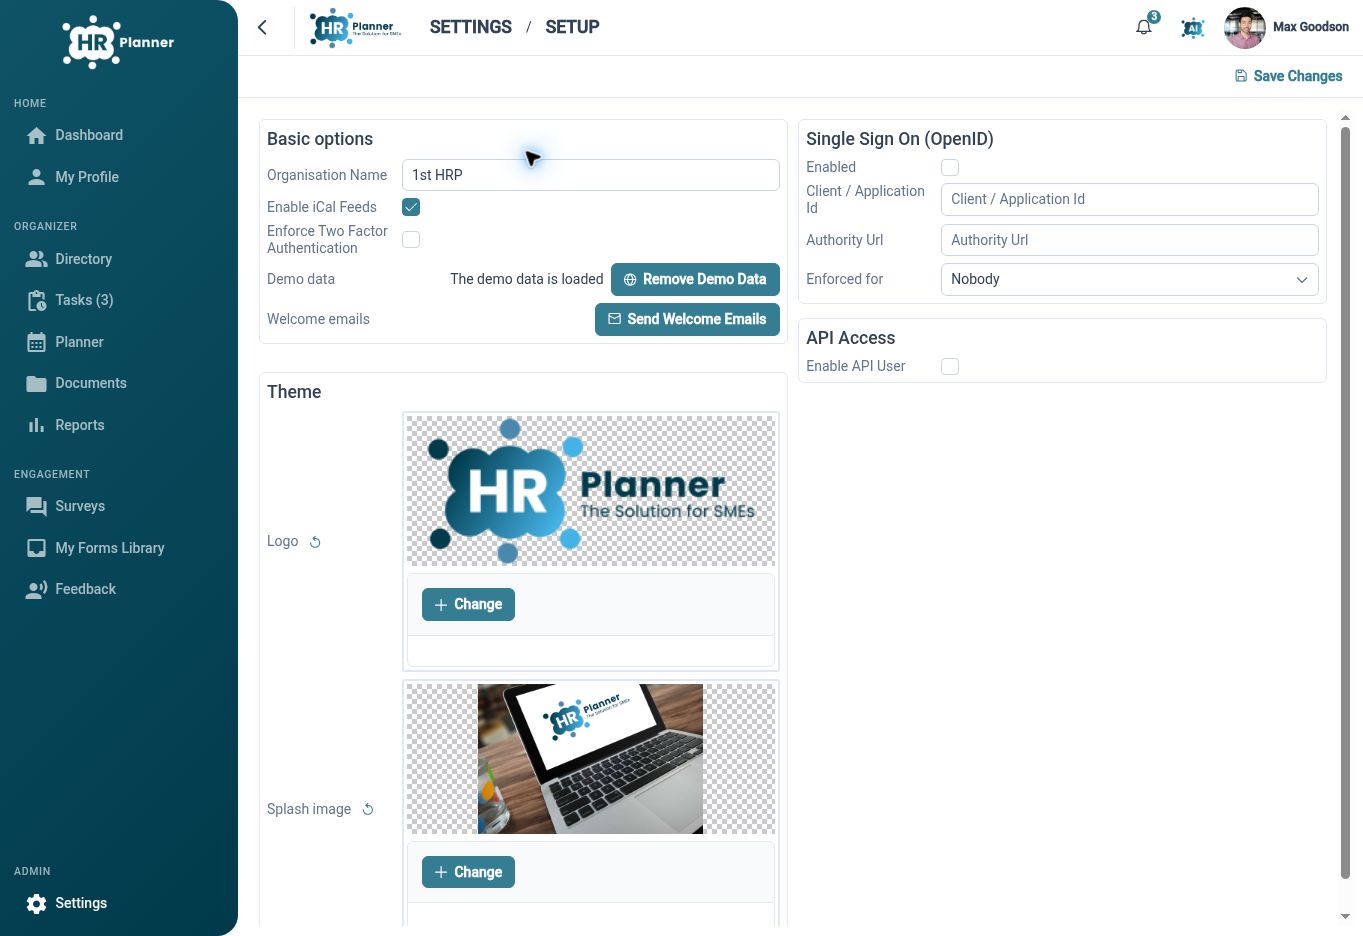Click the Organisation Name input field
Image resolution: width=1363 pixels, height=936 pixels.
pos(590,175)
